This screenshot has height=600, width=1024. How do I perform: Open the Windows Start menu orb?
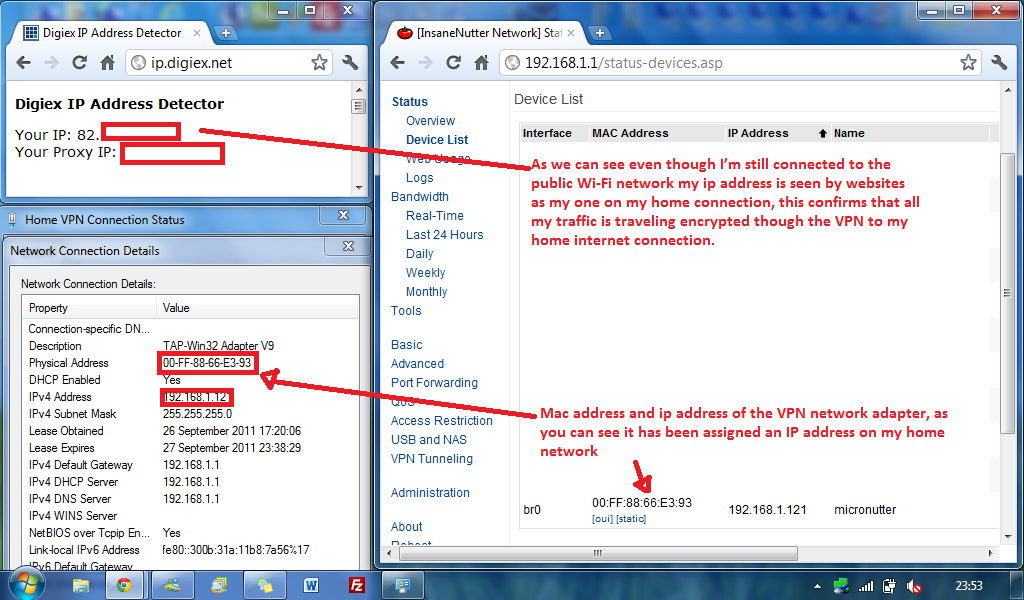25,583
